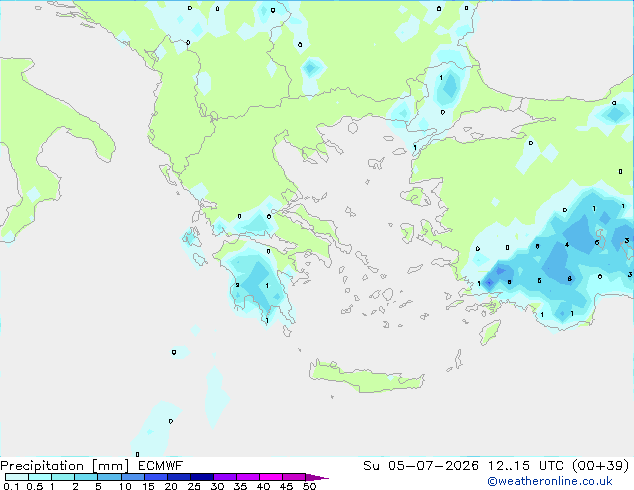Click legend value '35'
The height and width of the screenshot is (490, 634).
point(240,486)
